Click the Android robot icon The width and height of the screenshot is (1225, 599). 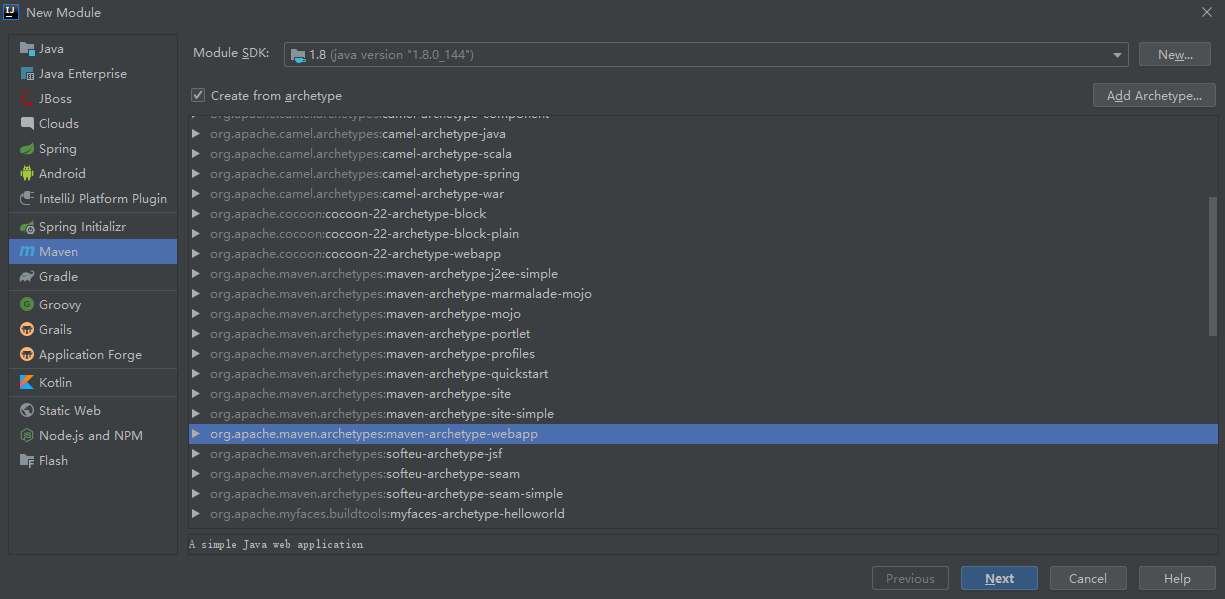tap(27, 174)
